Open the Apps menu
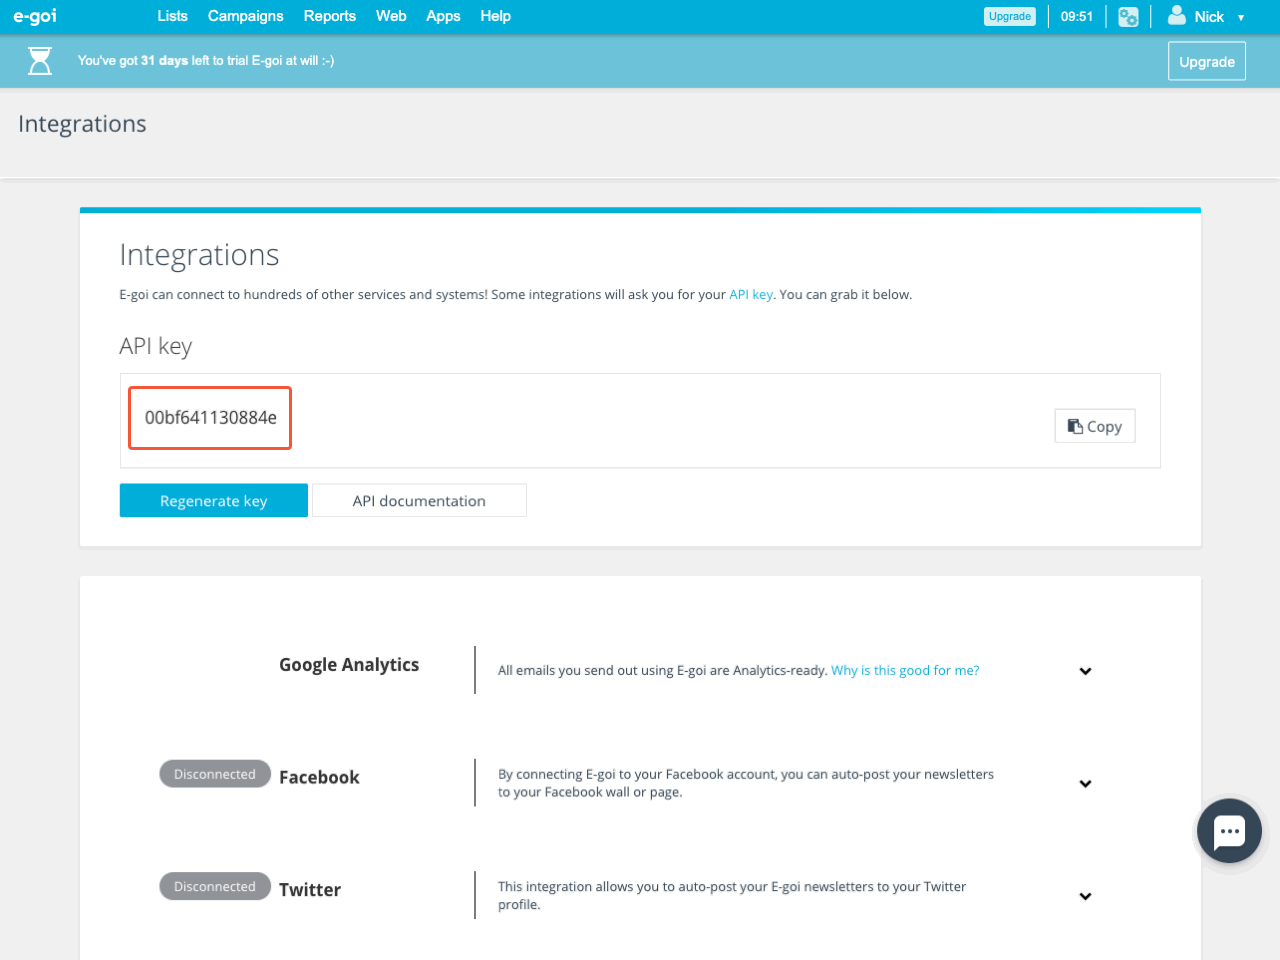Image resolution: width=1280 pixels, height=960 pixels. click(443, 16)
